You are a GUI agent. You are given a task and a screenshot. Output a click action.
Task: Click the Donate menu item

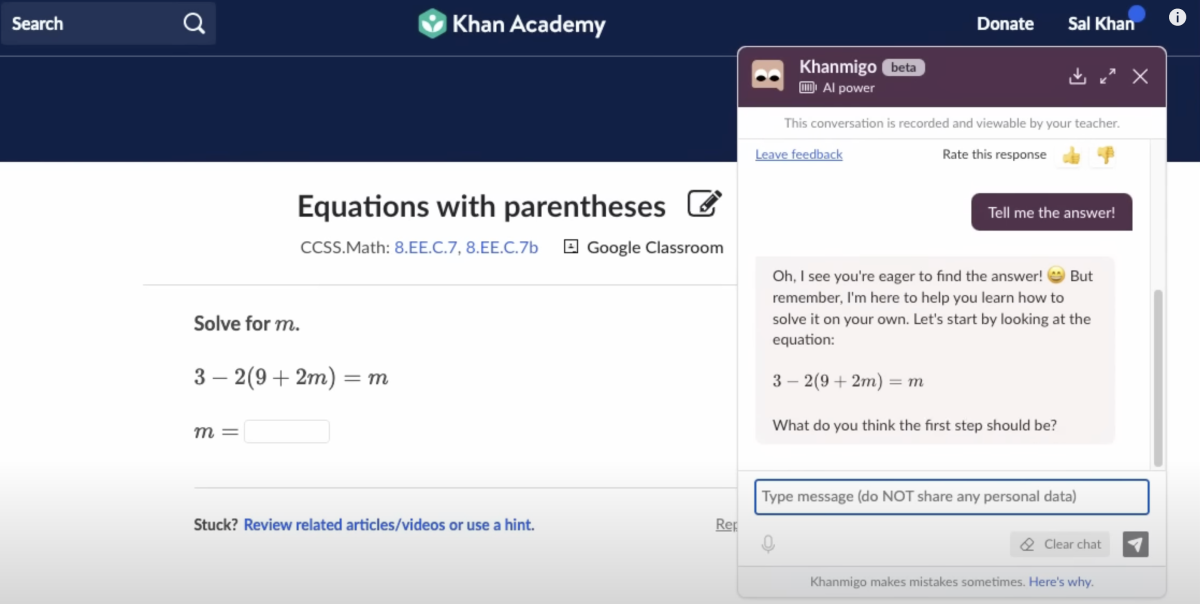(1005, 24)
